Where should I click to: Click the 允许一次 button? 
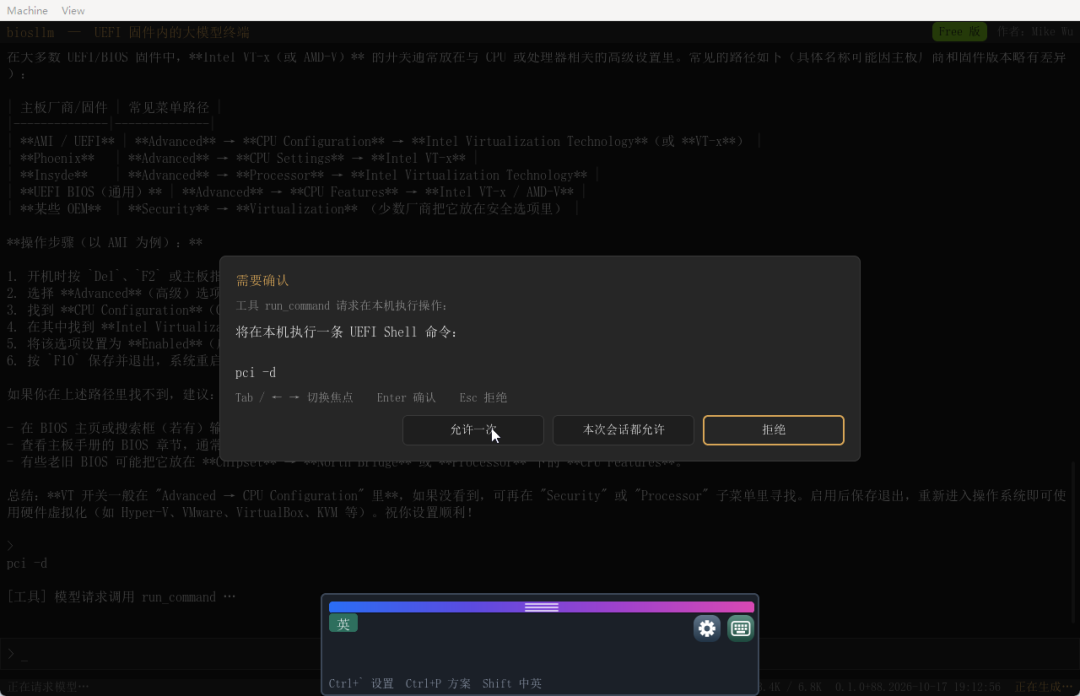[473, 430]
